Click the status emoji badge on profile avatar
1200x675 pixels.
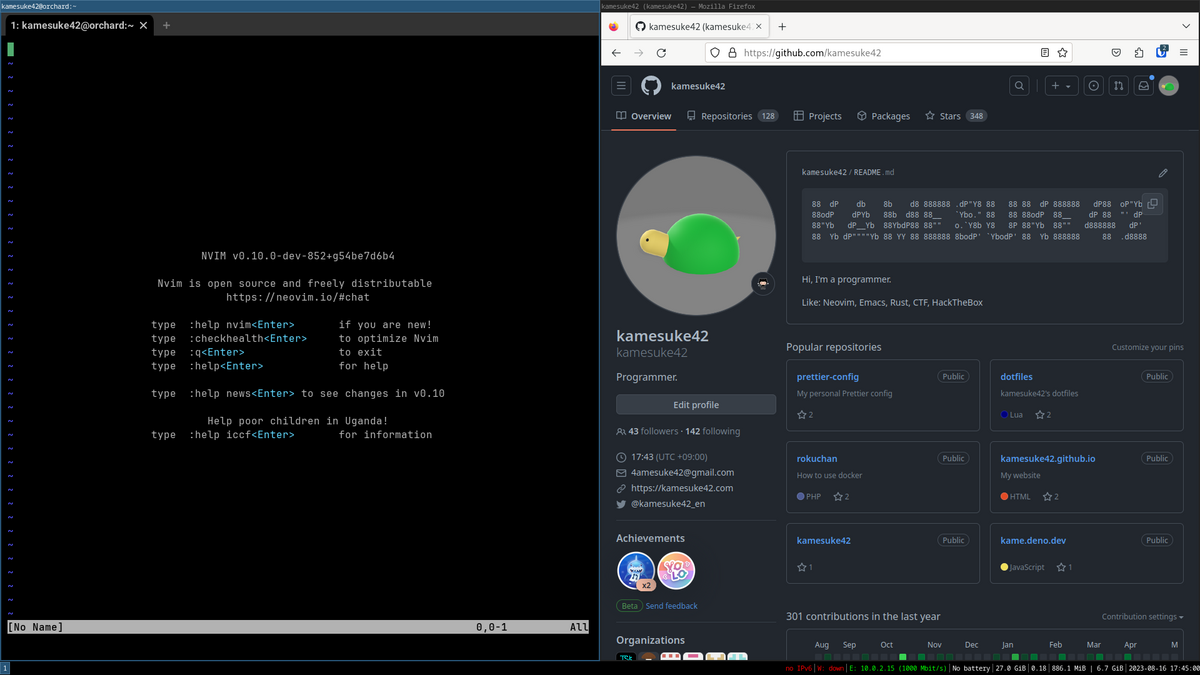pyautogui.click(x=763, y=284)
